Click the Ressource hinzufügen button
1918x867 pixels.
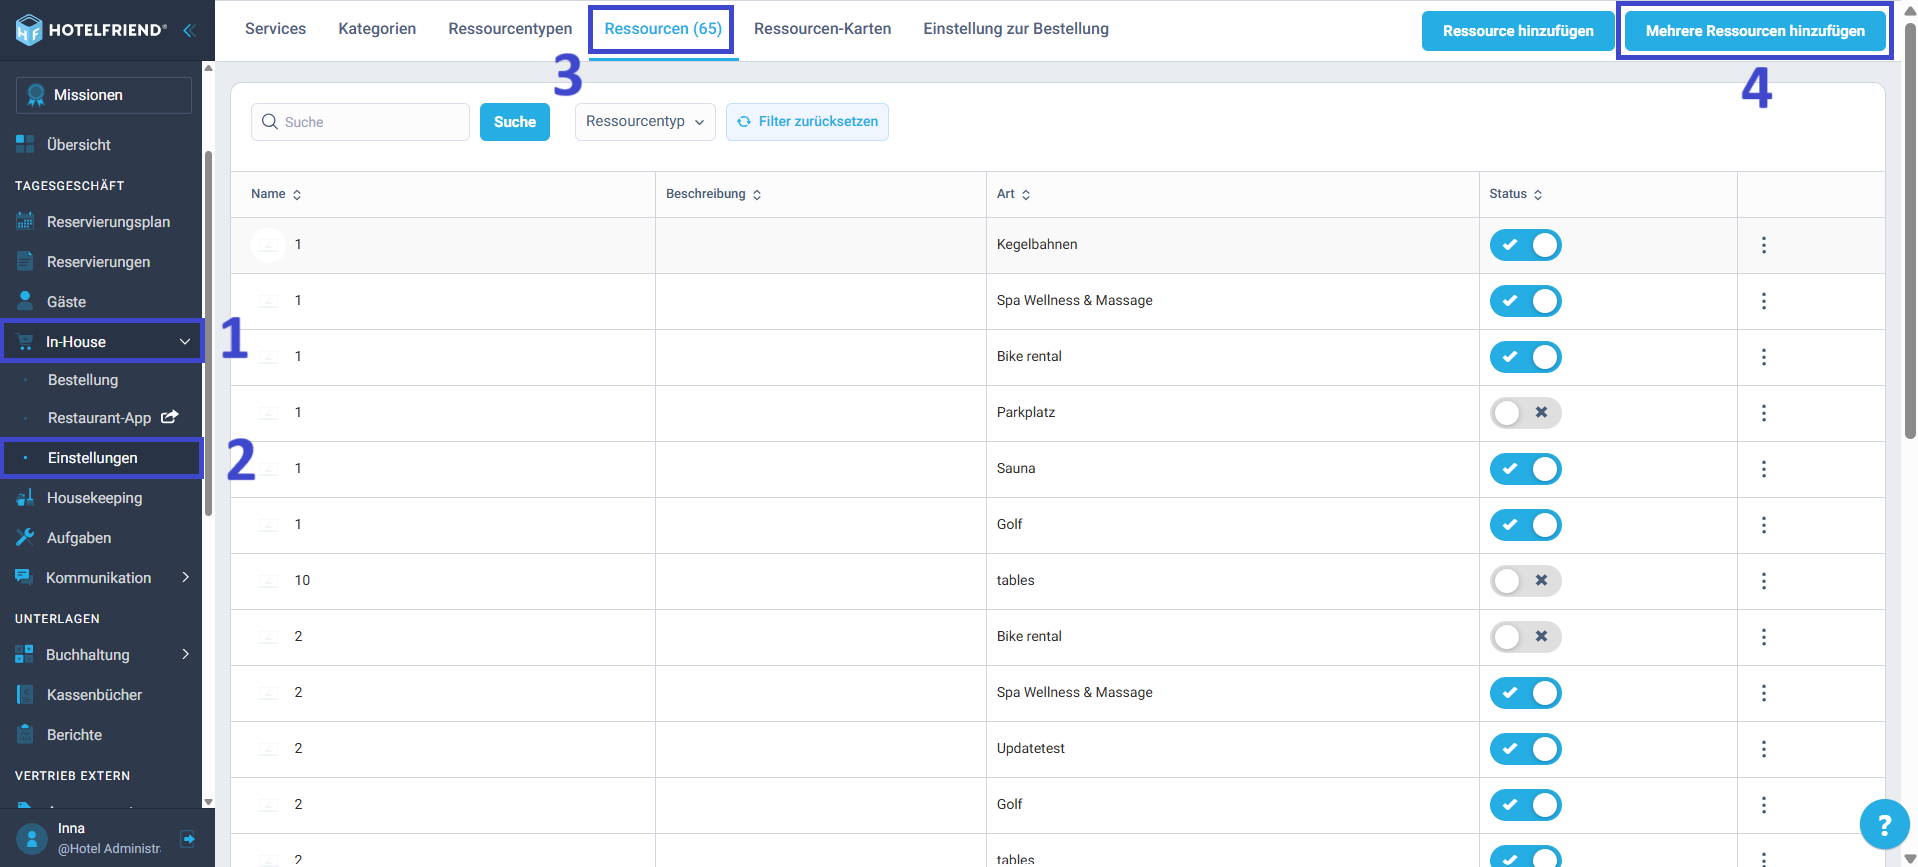coord(1518,31)
